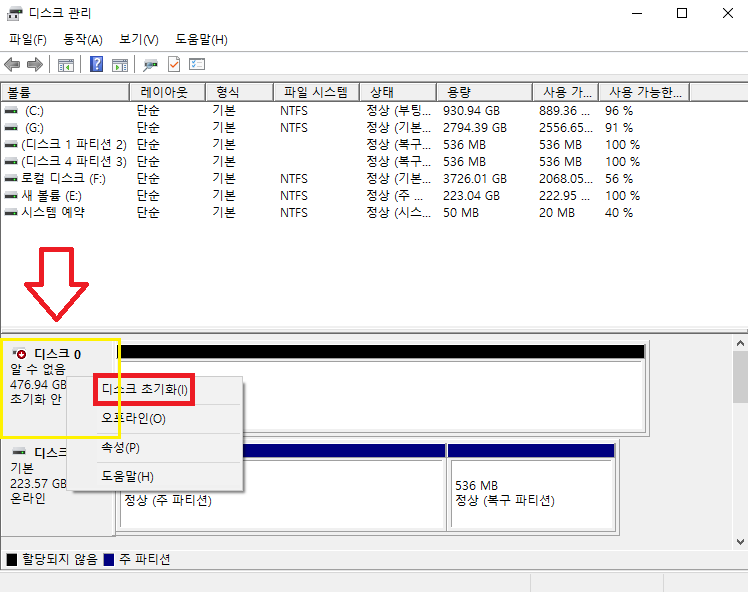Click the black 할당되지 않음 legend swatch

[12, 559]
